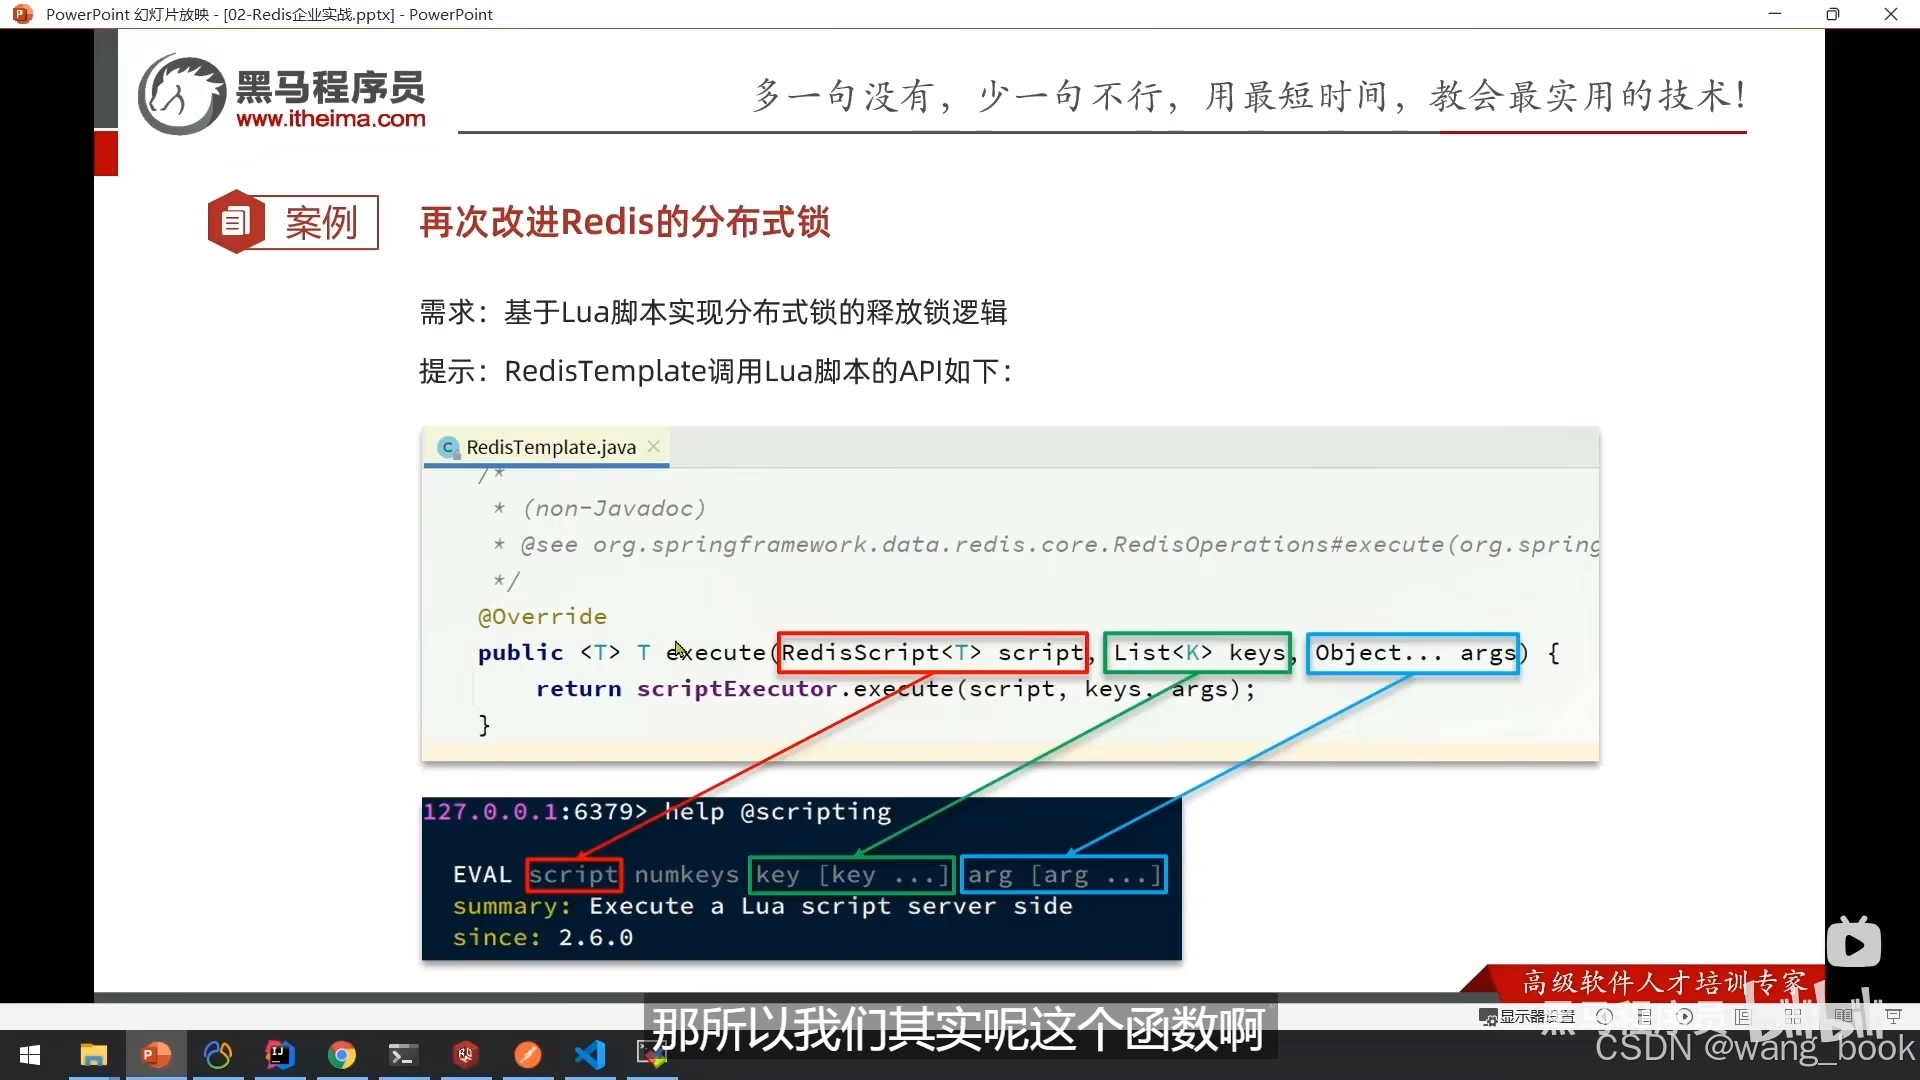Open Redis desktop manager taskbar icon
Image resolution: width=1920 pixels, height=1080 pixels.
click(466, 1055)
